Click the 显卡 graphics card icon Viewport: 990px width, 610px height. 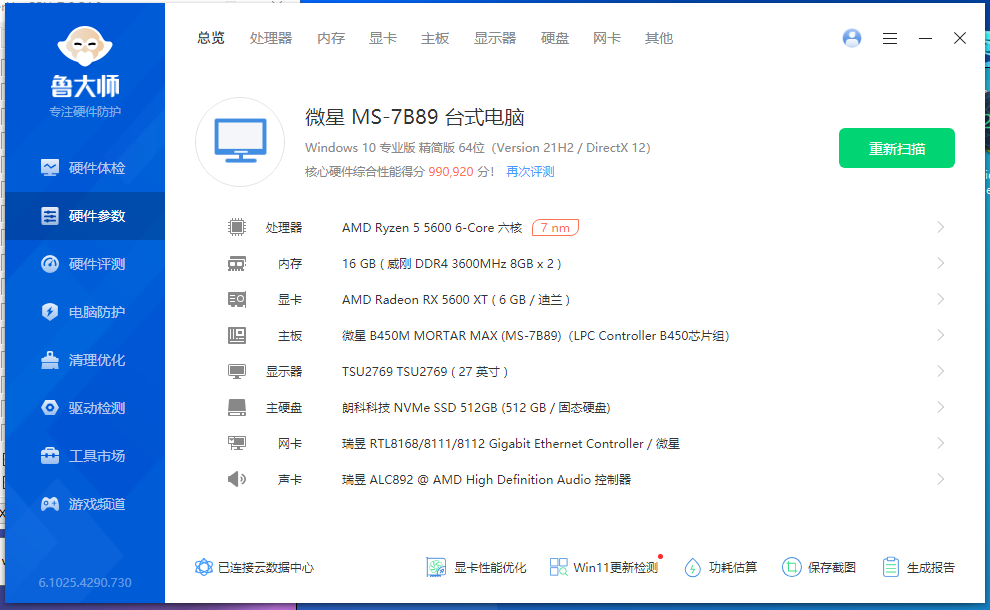(x=237, y=299)
